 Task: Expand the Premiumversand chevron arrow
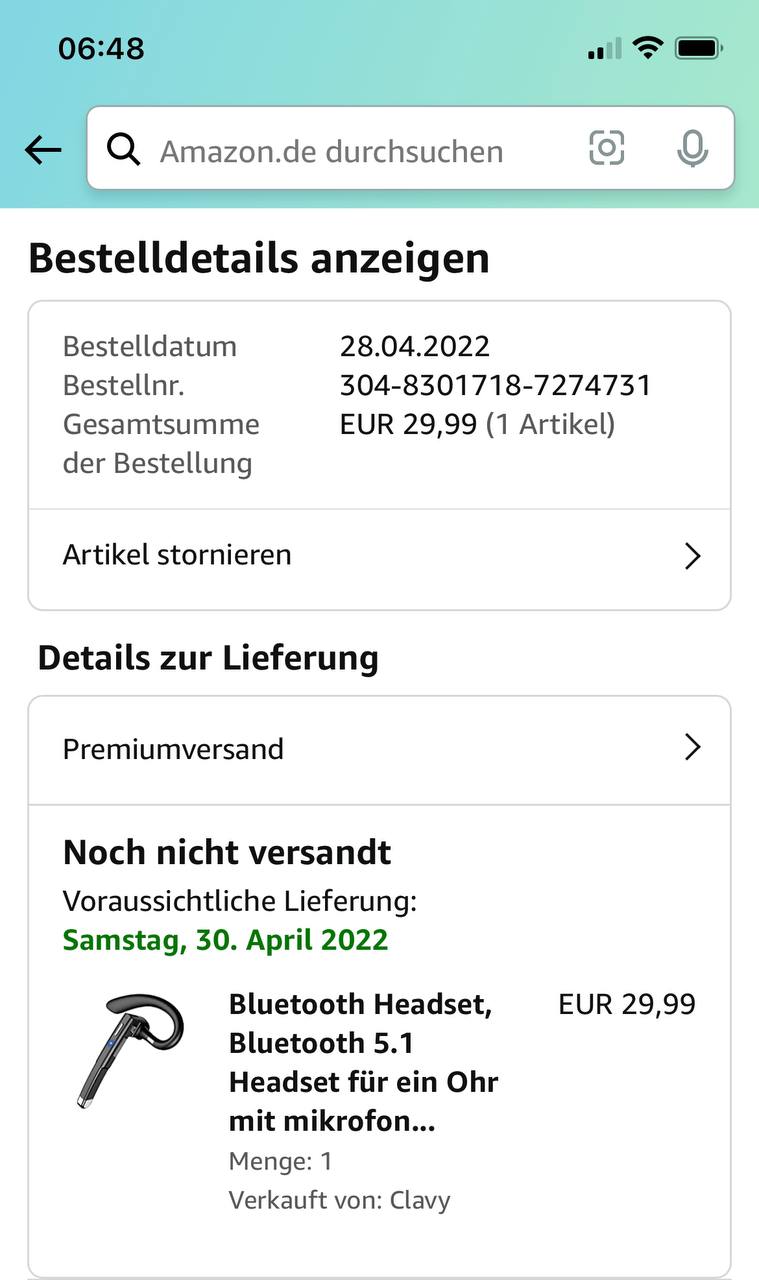[692, 748]
